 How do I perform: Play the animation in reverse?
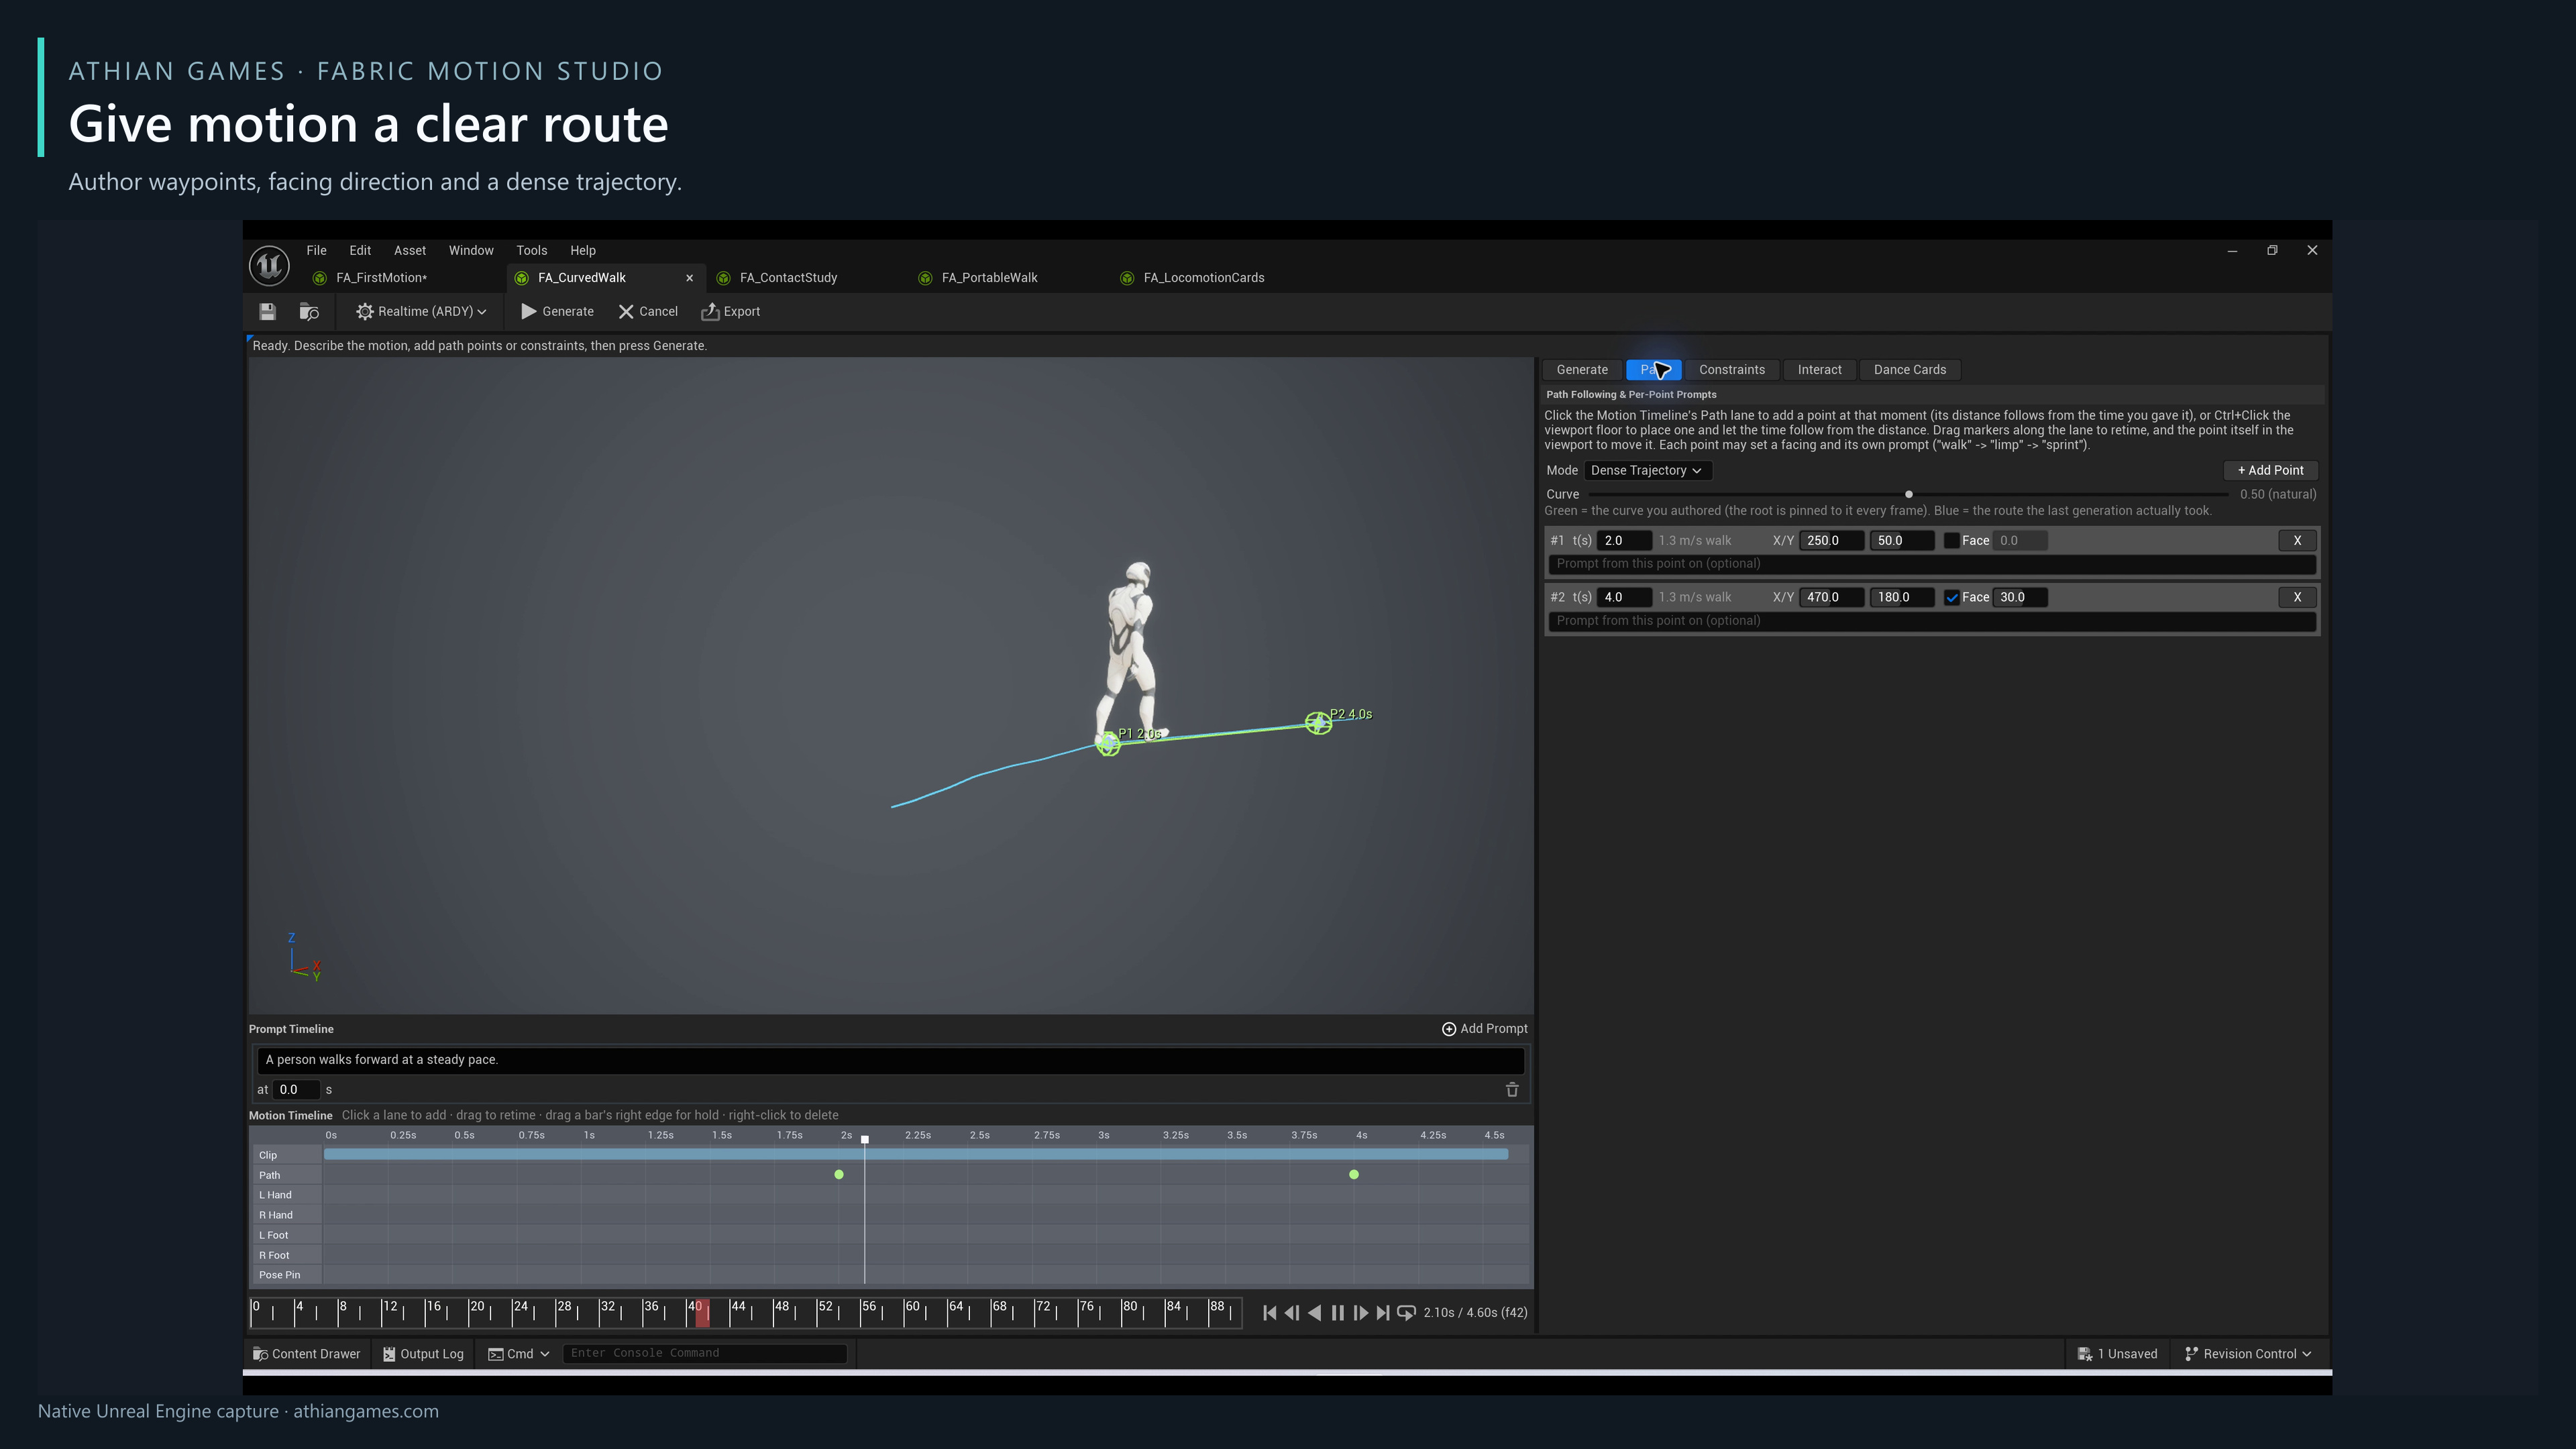[1315, 1313]
